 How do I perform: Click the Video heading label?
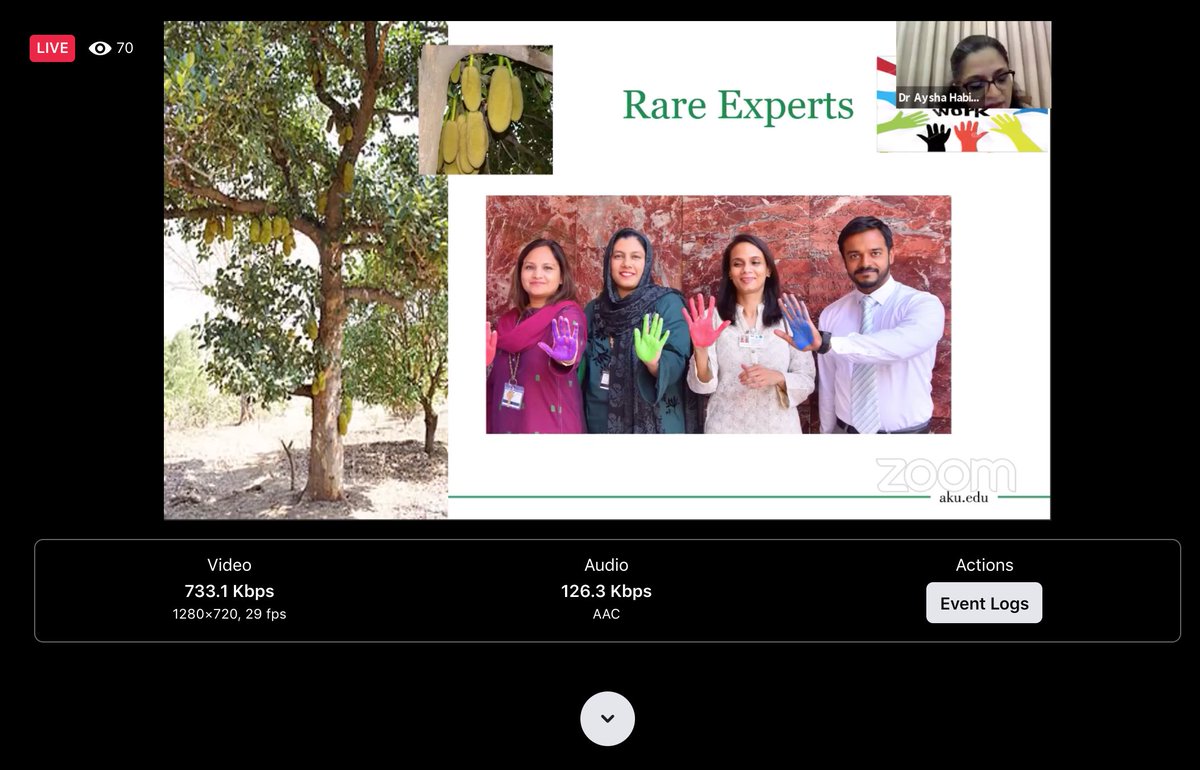pyautogui.click(x=229, y=565)
